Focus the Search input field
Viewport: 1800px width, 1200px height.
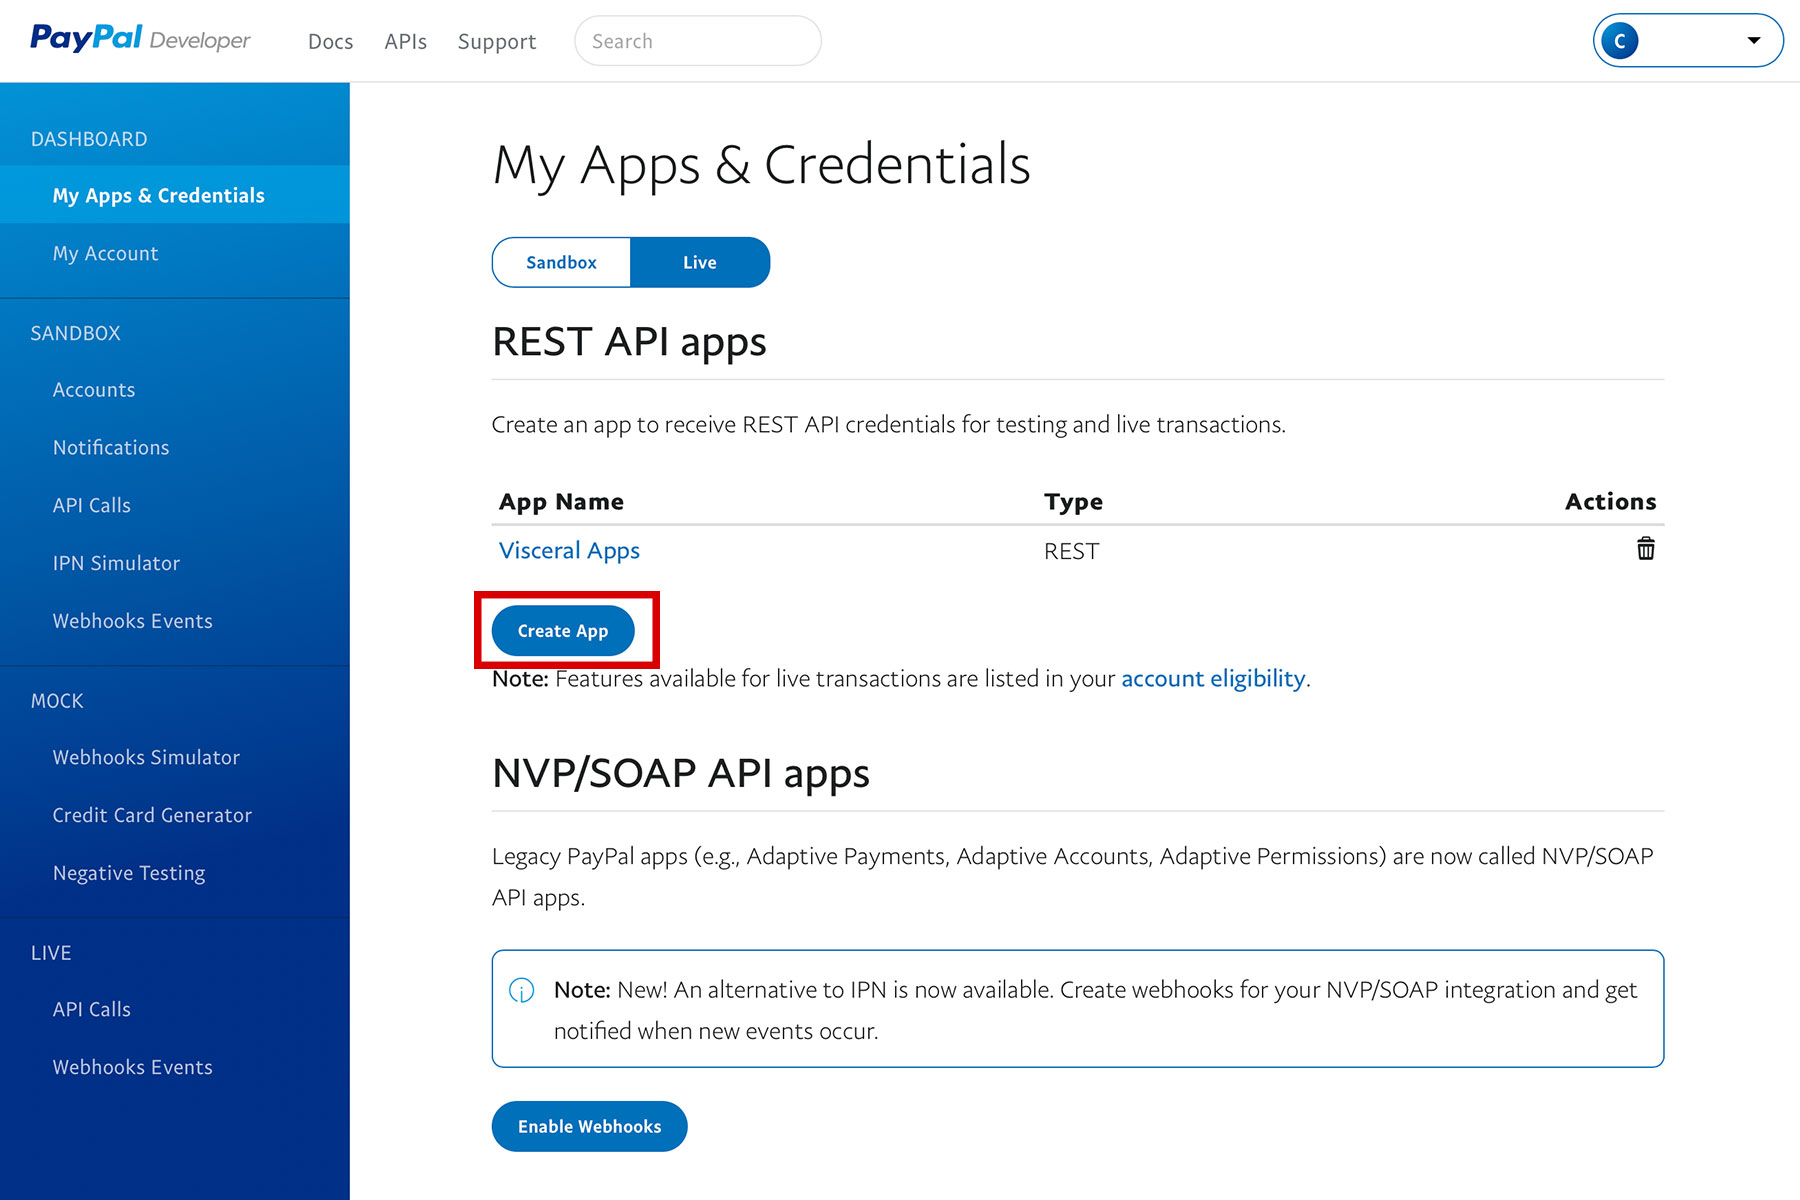[x=698, y=41]
